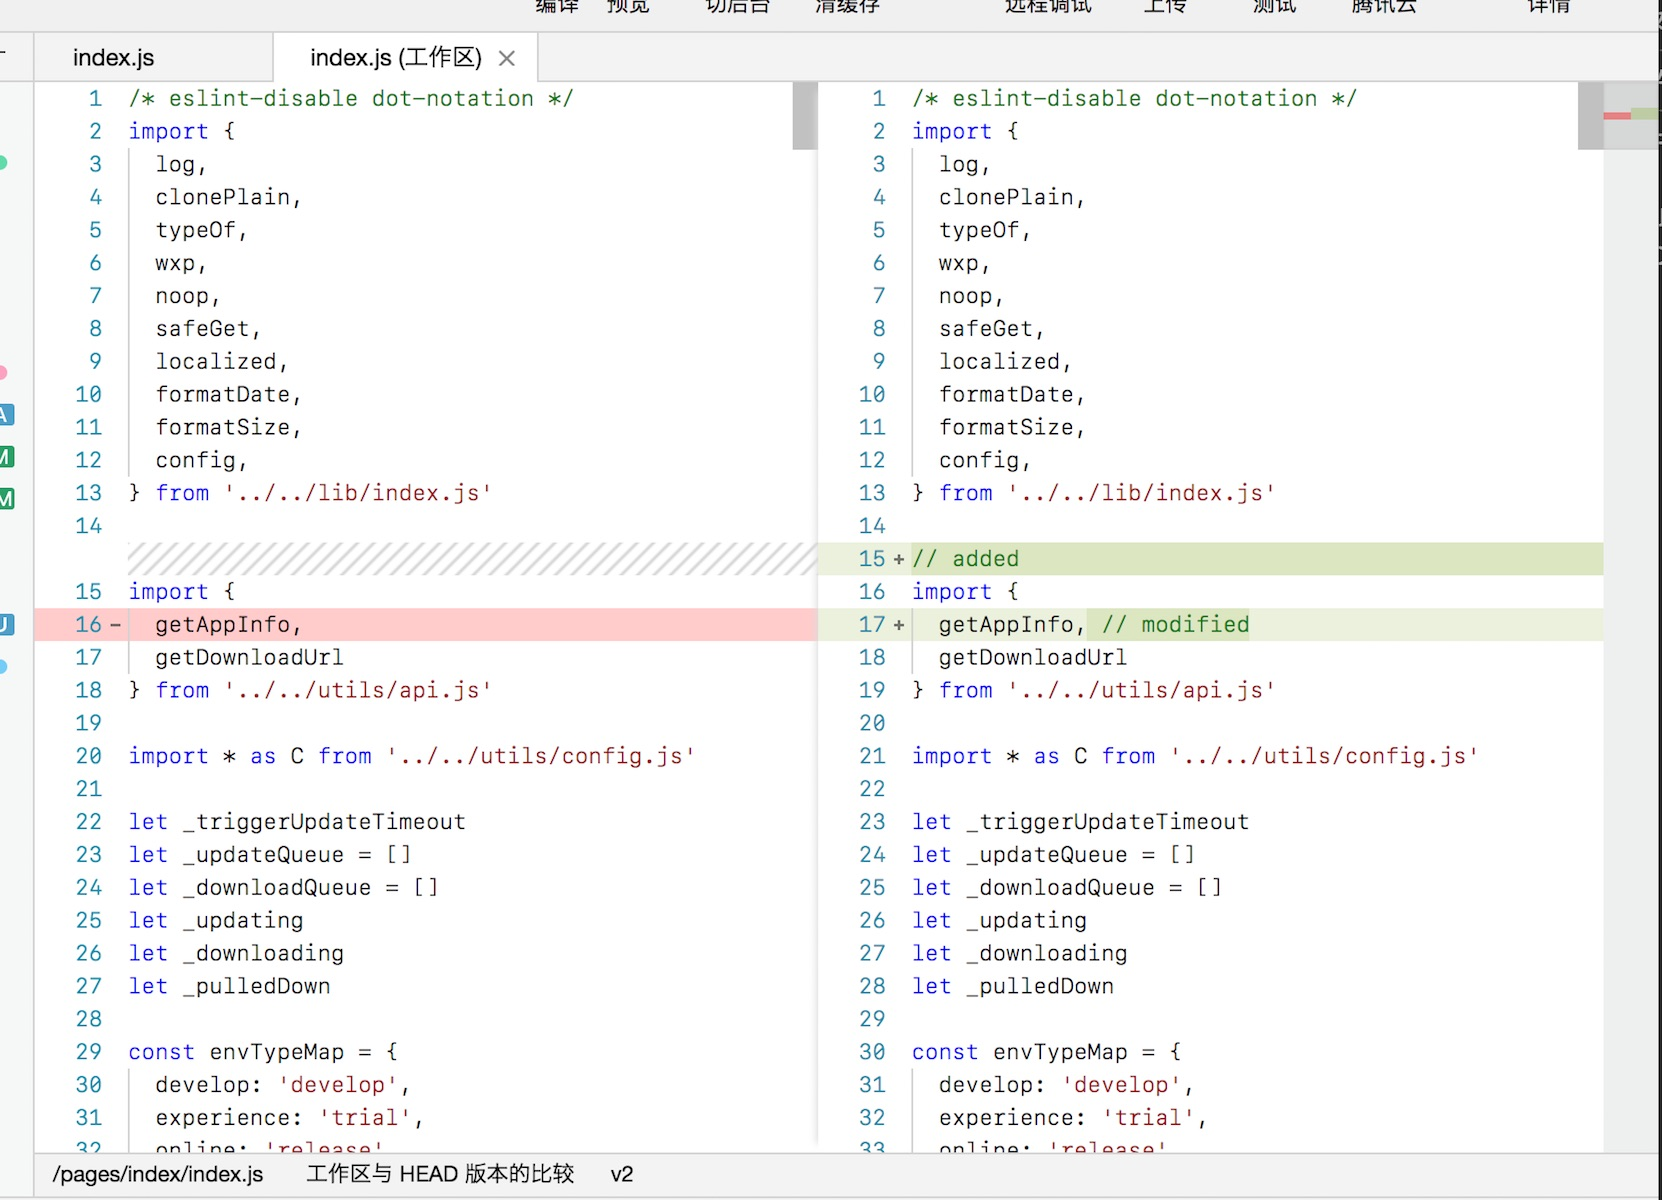
Task: Click the pink dot in the left gutter
Action: pos(3,373)
